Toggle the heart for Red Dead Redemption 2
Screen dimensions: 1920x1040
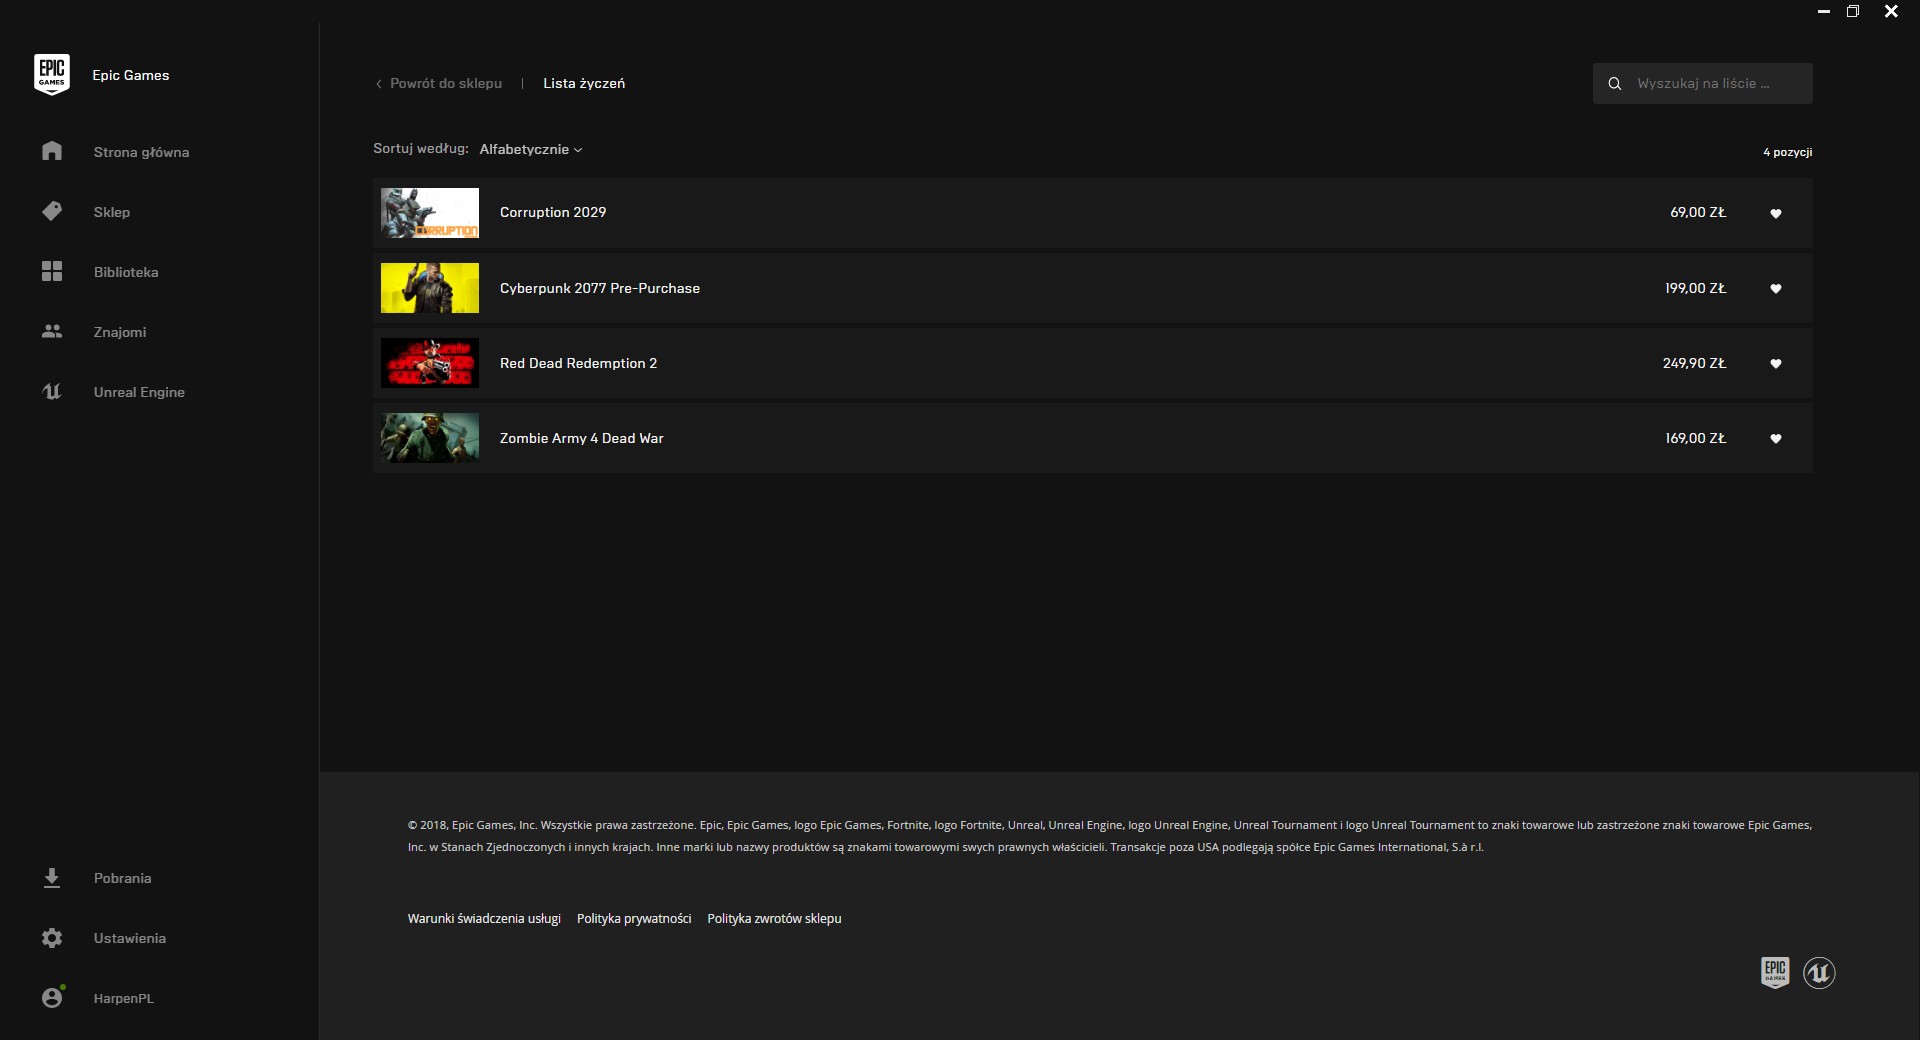[1776, 363]
